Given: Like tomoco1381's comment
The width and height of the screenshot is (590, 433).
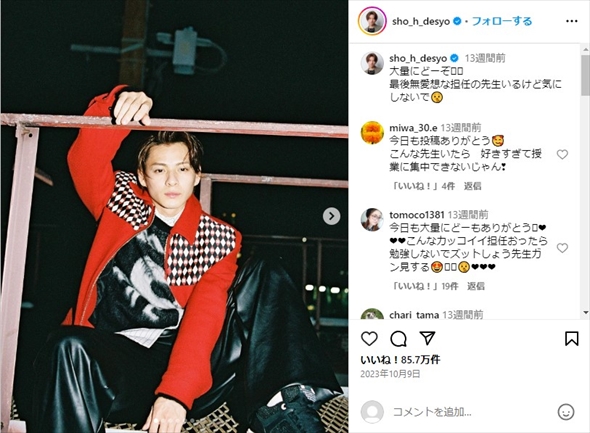Looking at the screenshot, I should coord(562,248).
